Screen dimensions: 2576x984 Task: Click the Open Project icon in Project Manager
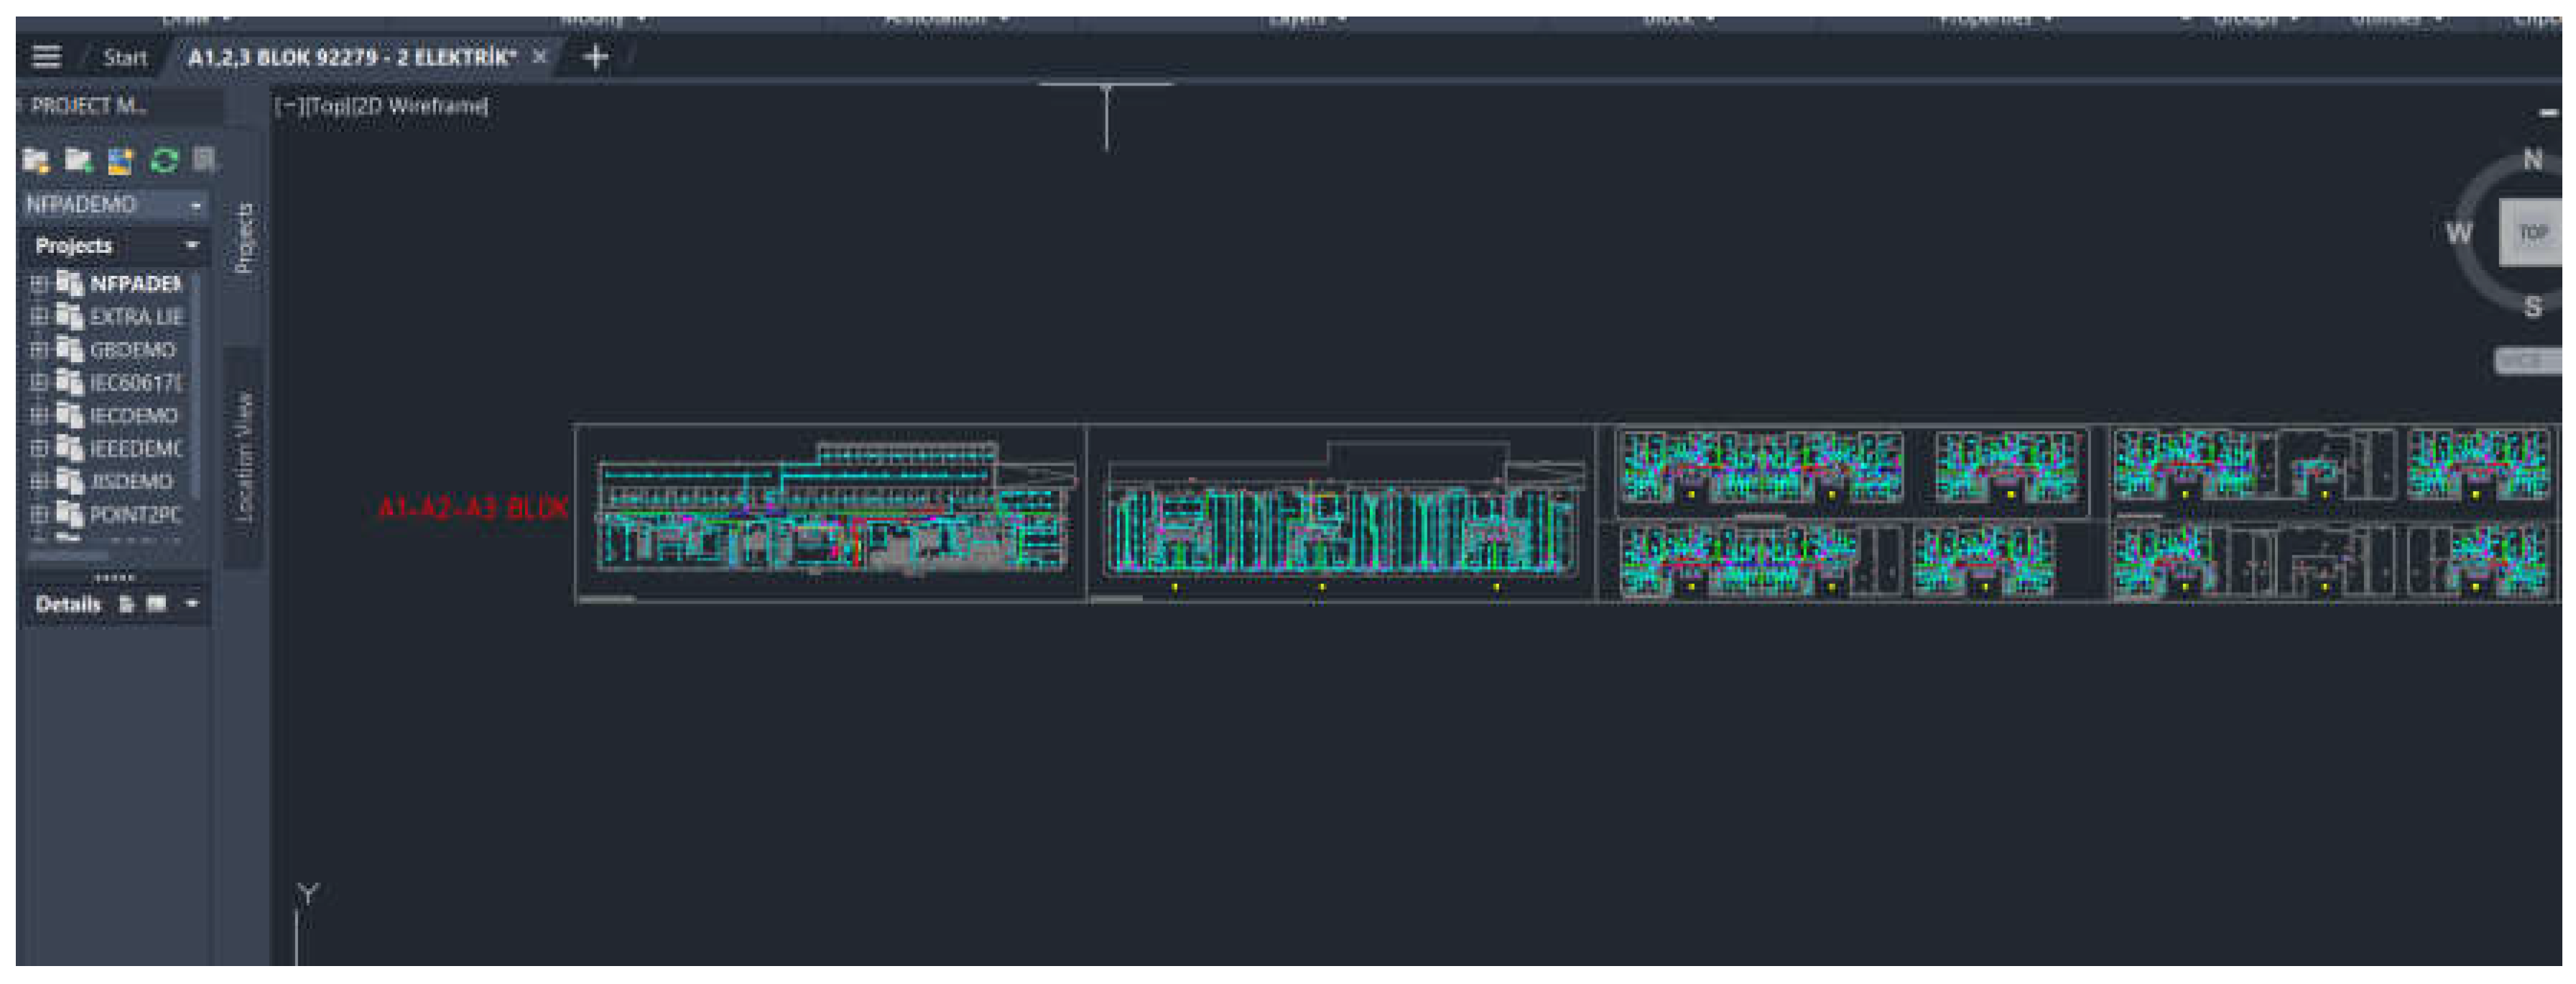36,160
